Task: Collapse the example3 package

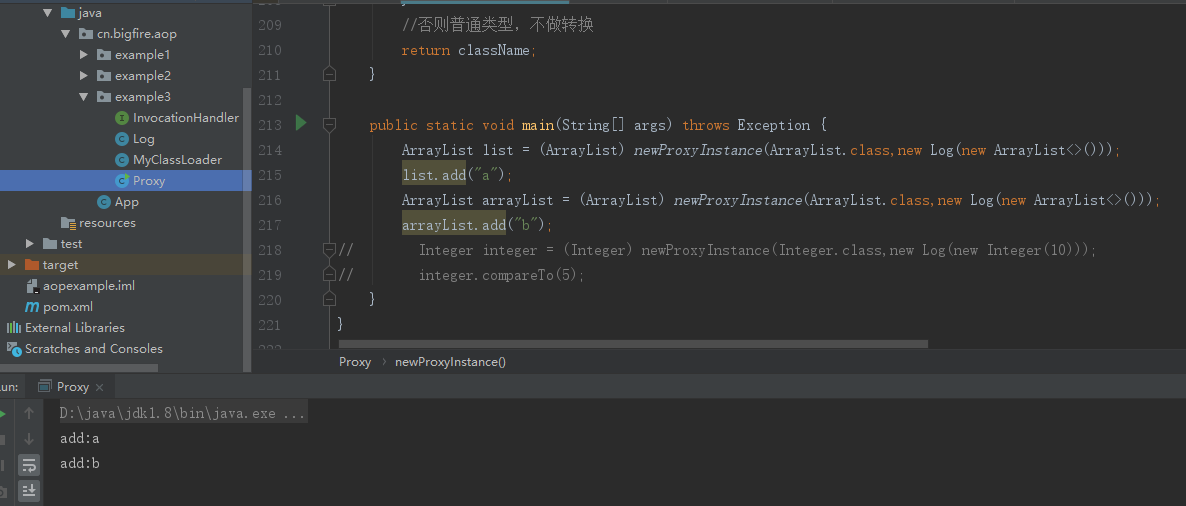Action: point(84,97)
